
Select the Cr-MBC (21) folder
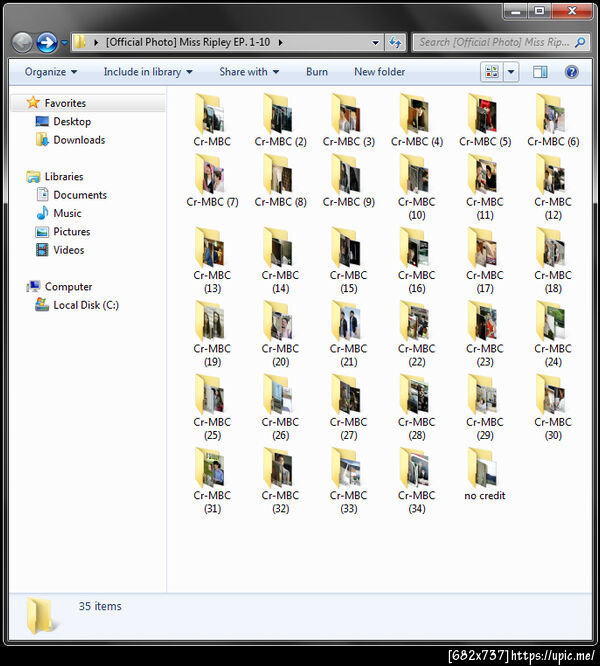pos(349,334)
